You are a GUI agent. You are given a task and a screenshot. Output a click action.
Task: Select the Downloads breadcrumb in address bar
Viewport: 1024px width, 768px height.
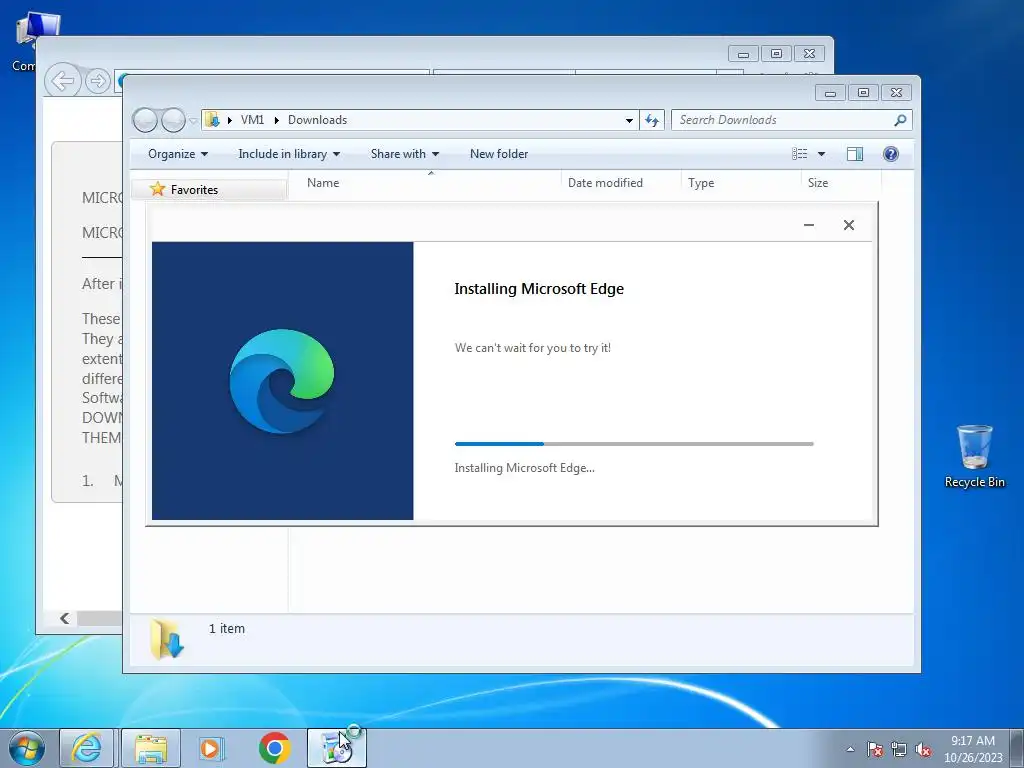[317, 120]
